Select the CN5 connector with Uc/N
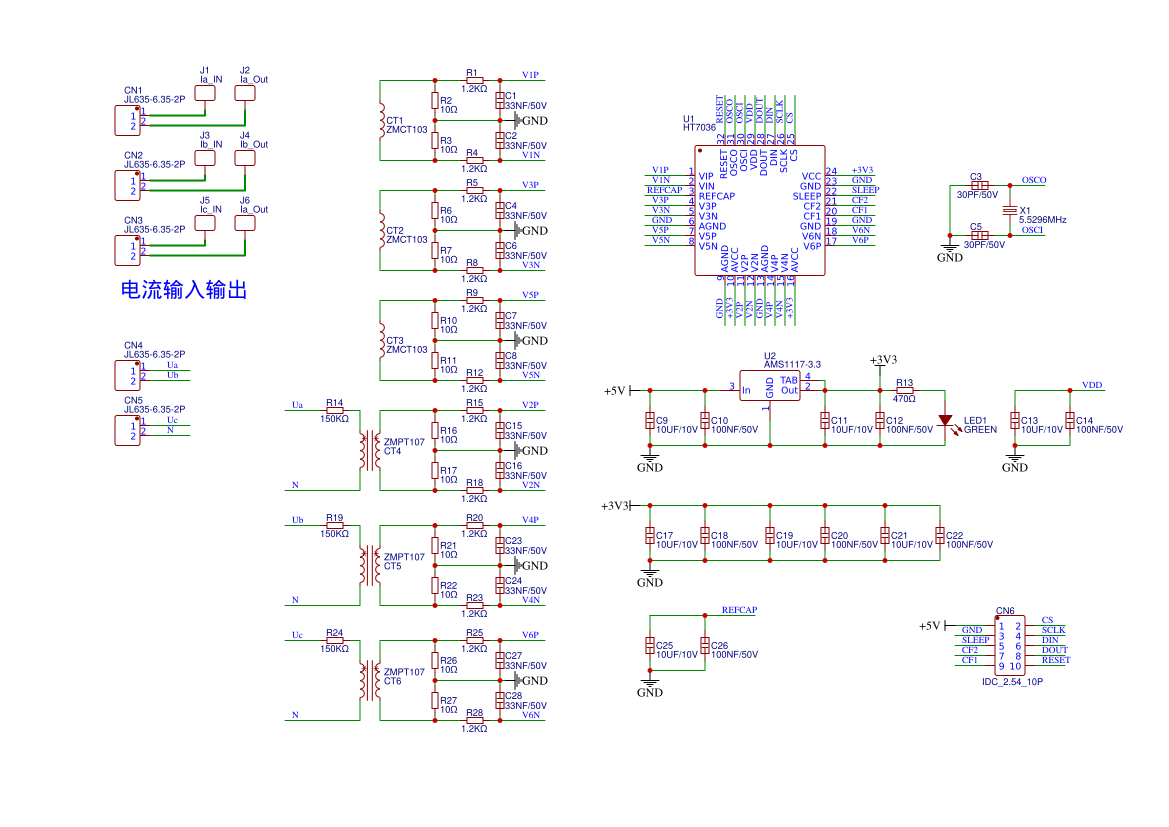This screenshot has width=1169, height=827. [x=127, y=430]
